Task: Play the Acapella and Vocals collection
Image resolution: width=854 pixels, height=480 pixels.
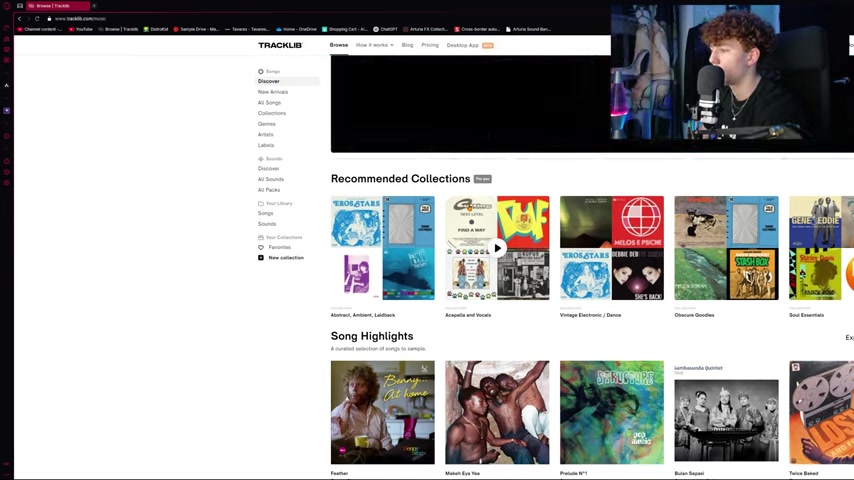Action: pyautogui.click(x=497, y=248)
